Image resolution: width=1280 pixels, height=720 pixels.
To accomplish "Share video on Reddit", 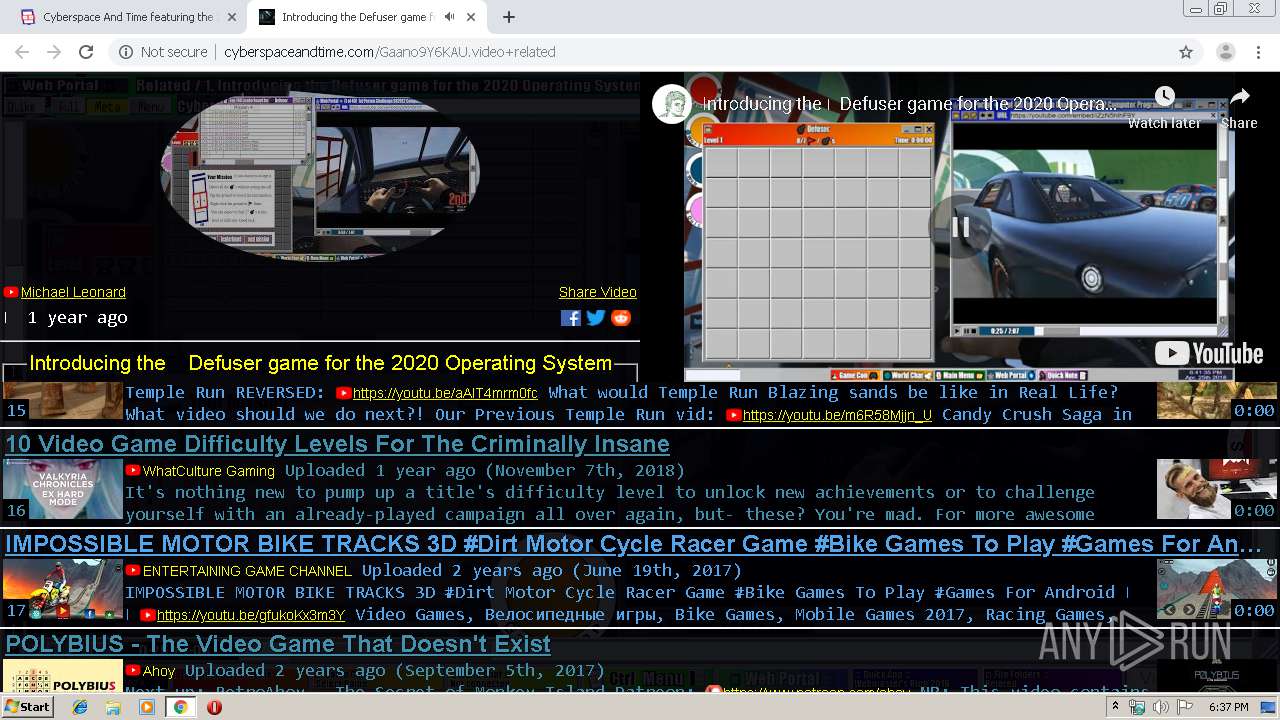I will (621, 318).
